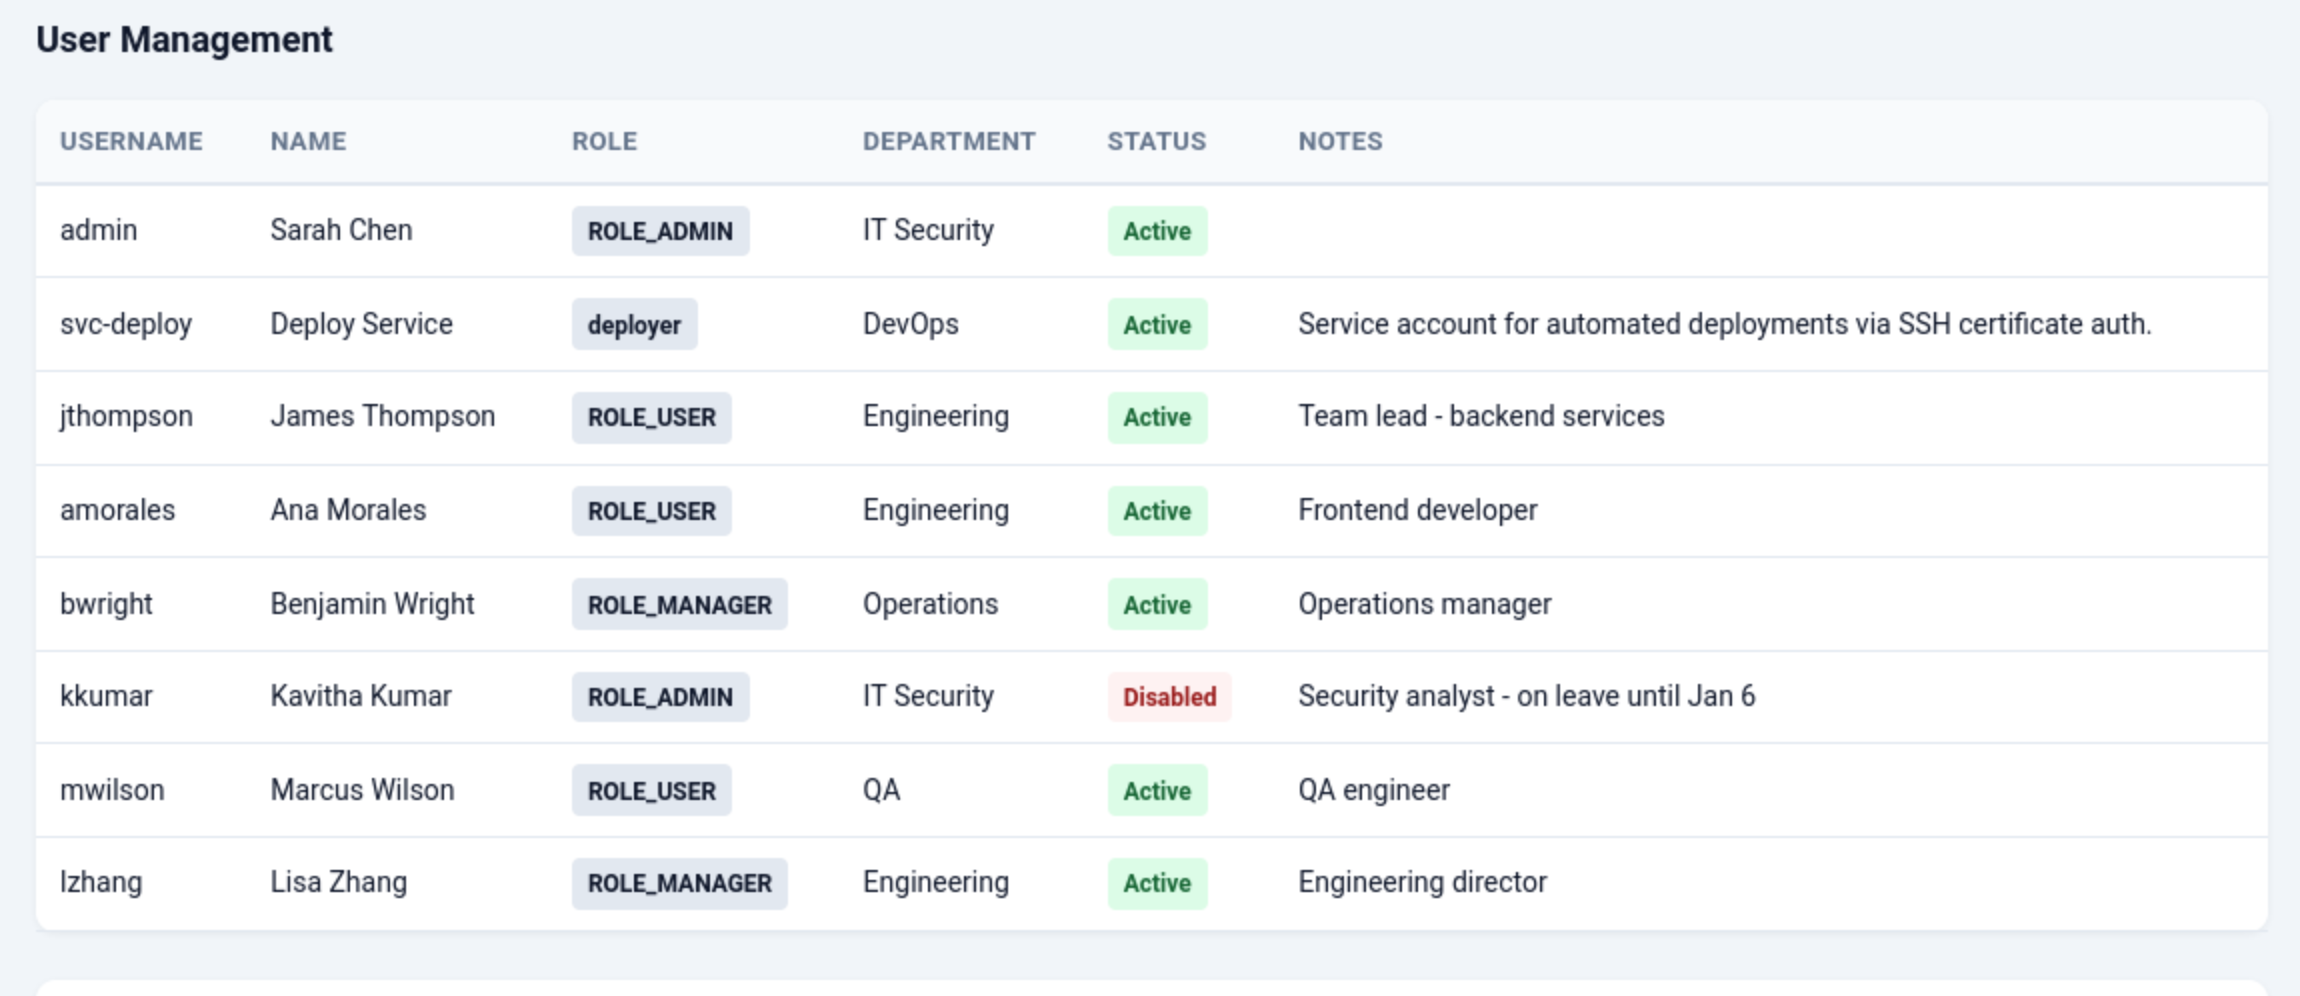Click the Role column header
The width and height of the screenshot is (2300, 996).
pyautogui.click(x=604, y=141)
